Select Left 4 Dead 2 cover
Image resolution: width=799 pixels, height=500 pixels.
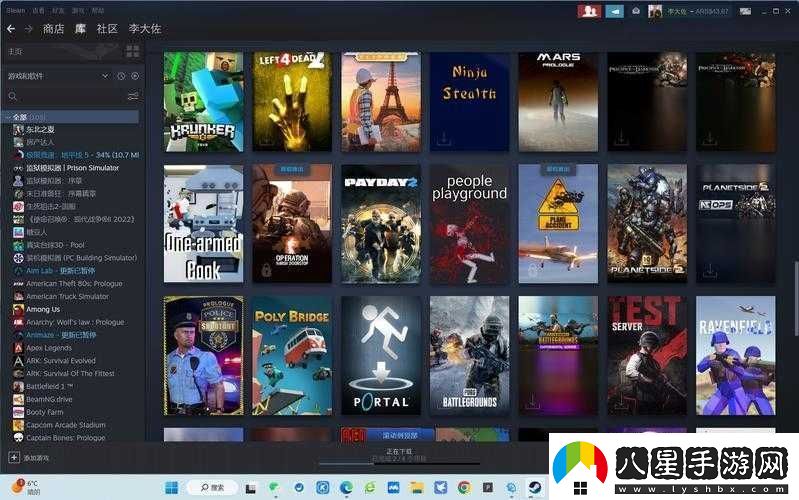[292, 101]
